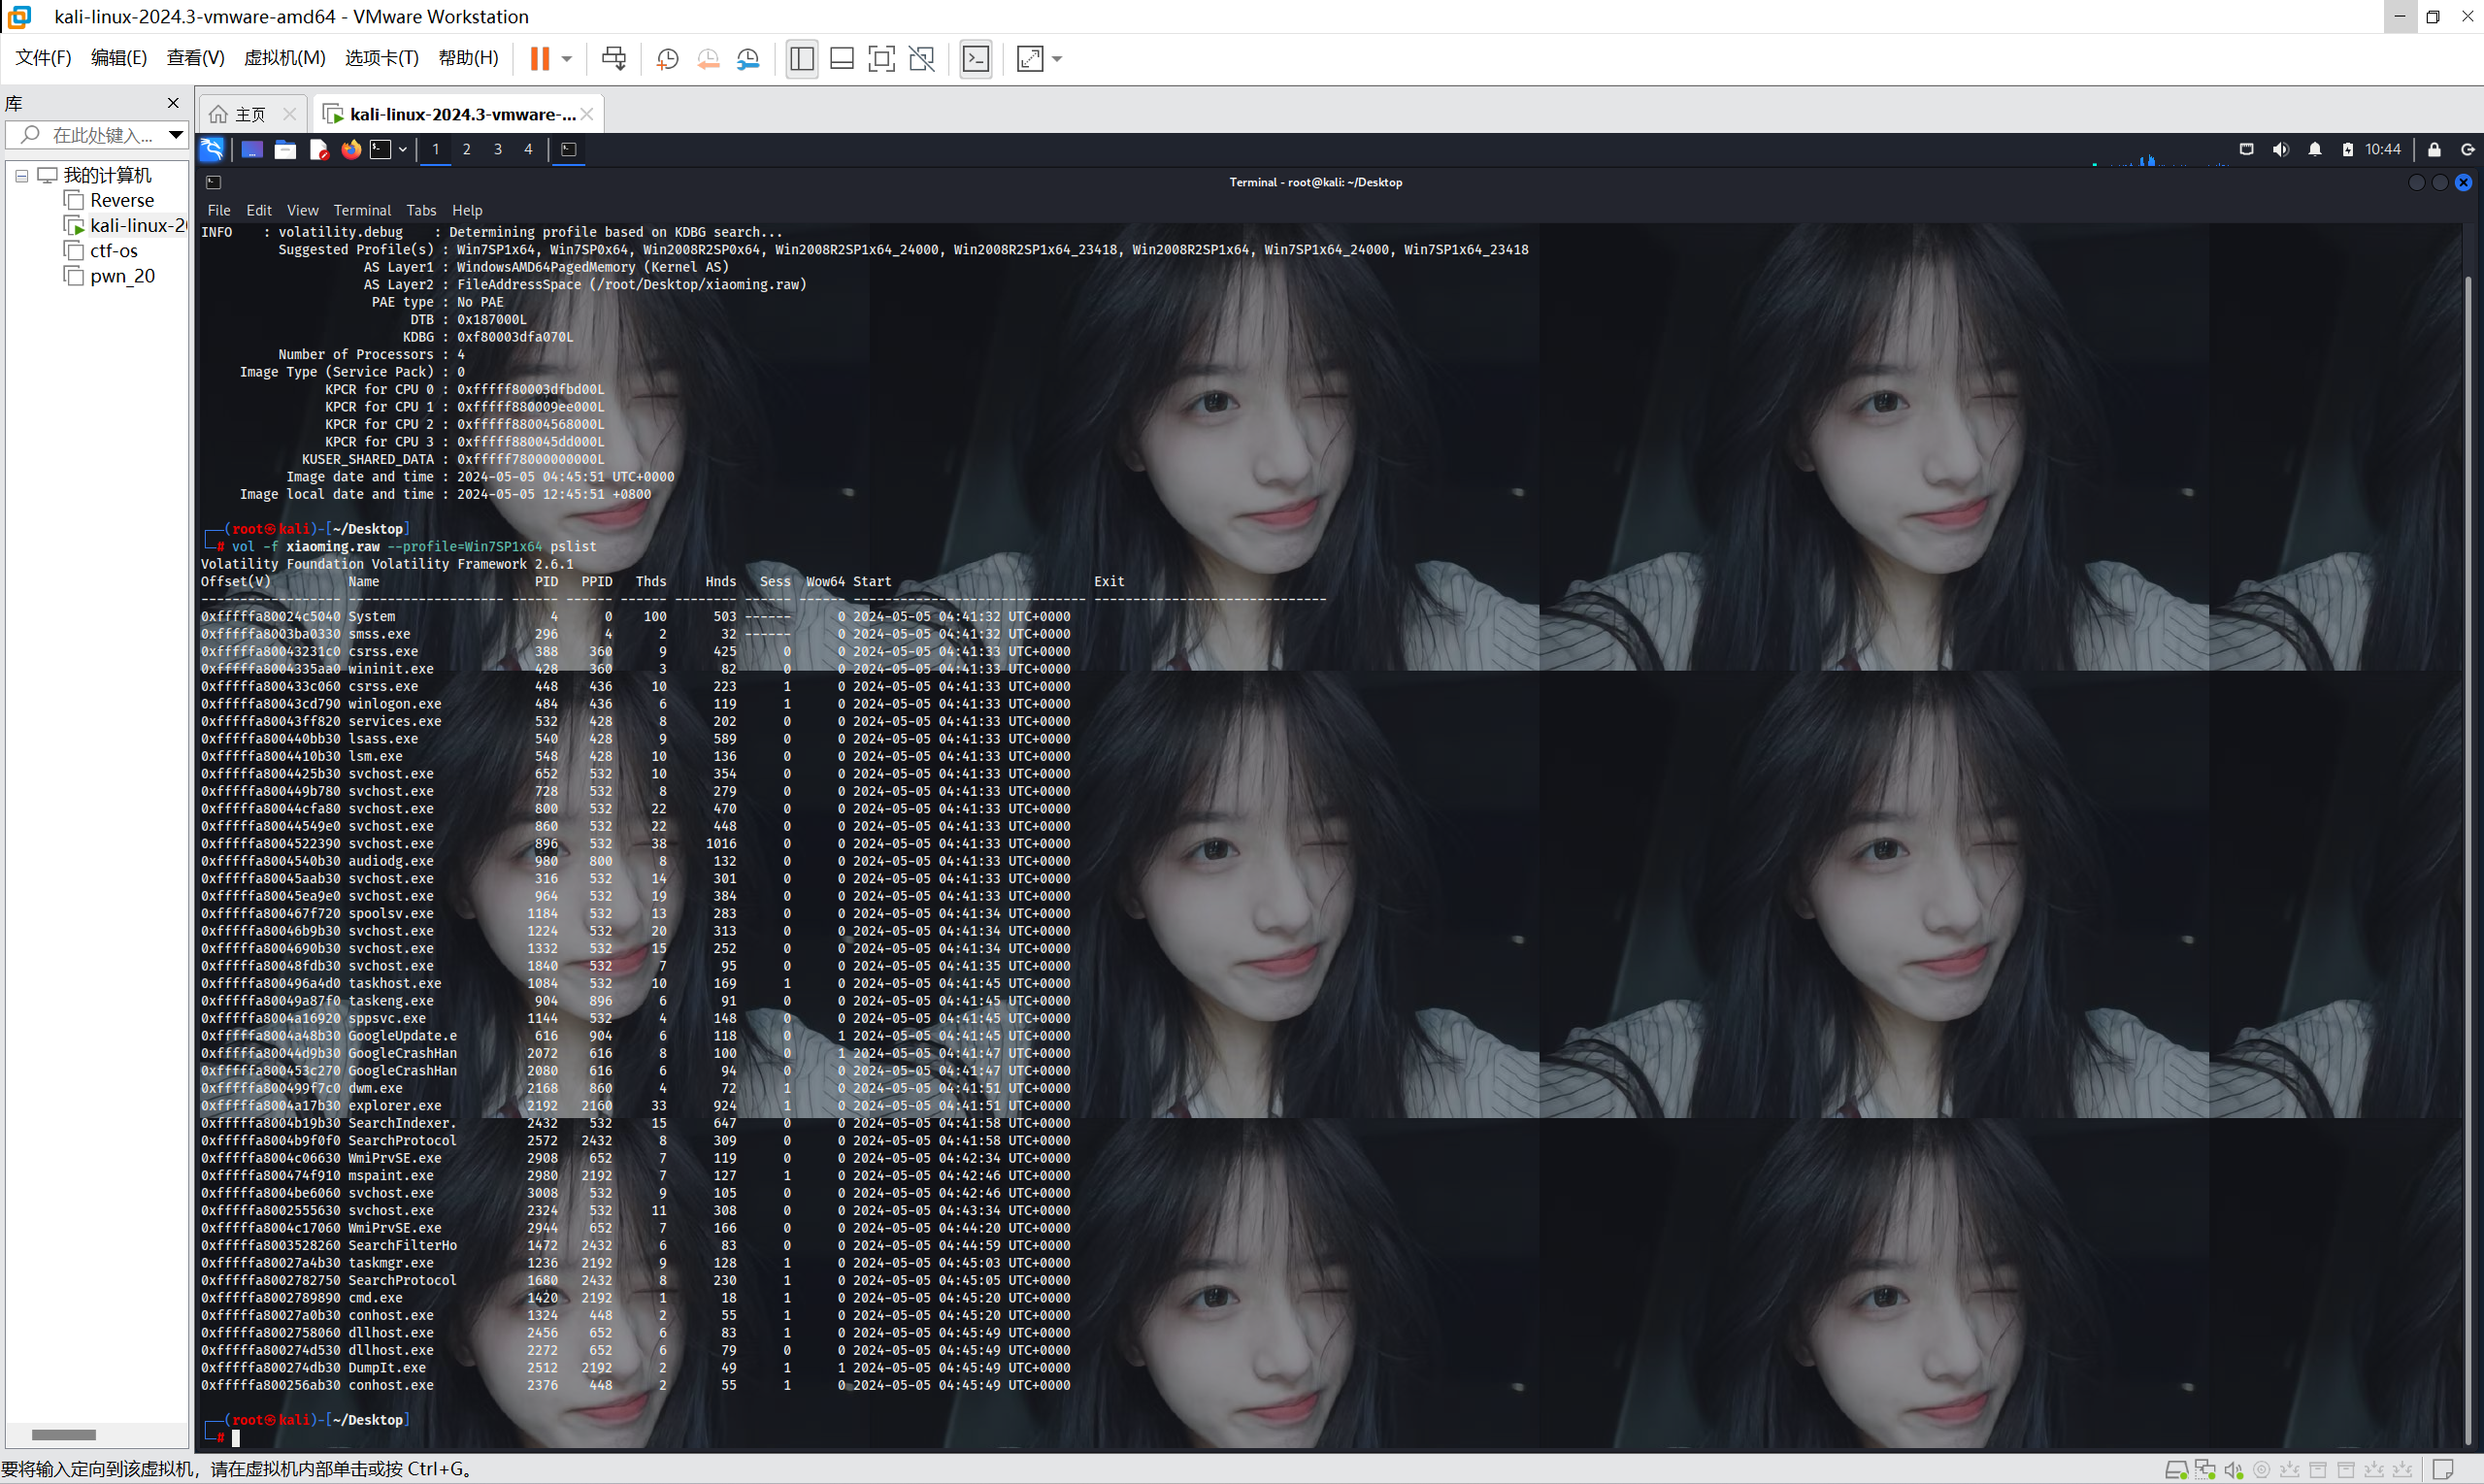The width and height of the screenshot is (2484, 1484).
Task: Open the terminal Terminal menu
Action: click(362, 210)
